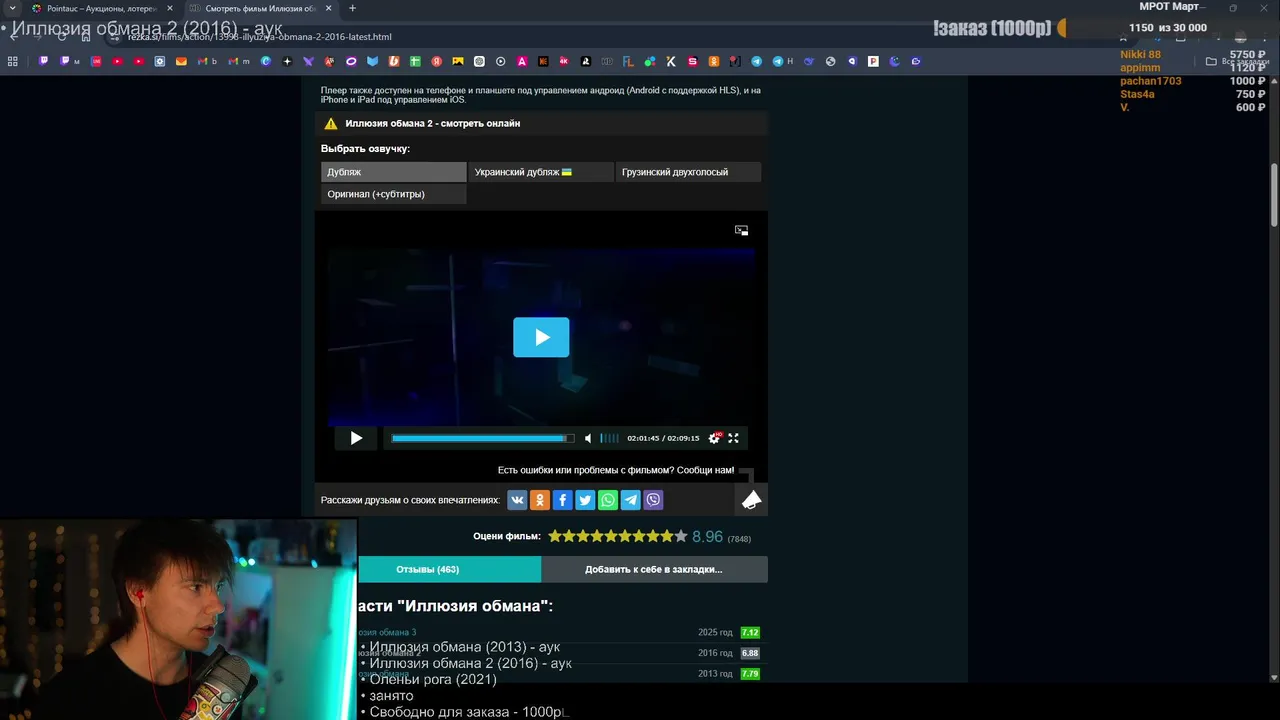Open the globe bookmark icon
1280x720 pixels.
pos(830,61)
